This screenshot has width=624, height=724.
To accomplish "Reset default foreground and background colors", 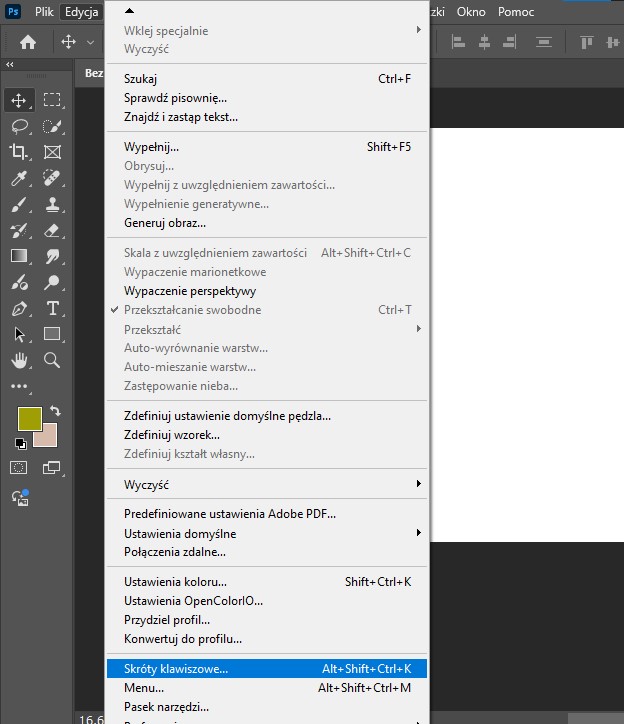I will click(20, 444).
